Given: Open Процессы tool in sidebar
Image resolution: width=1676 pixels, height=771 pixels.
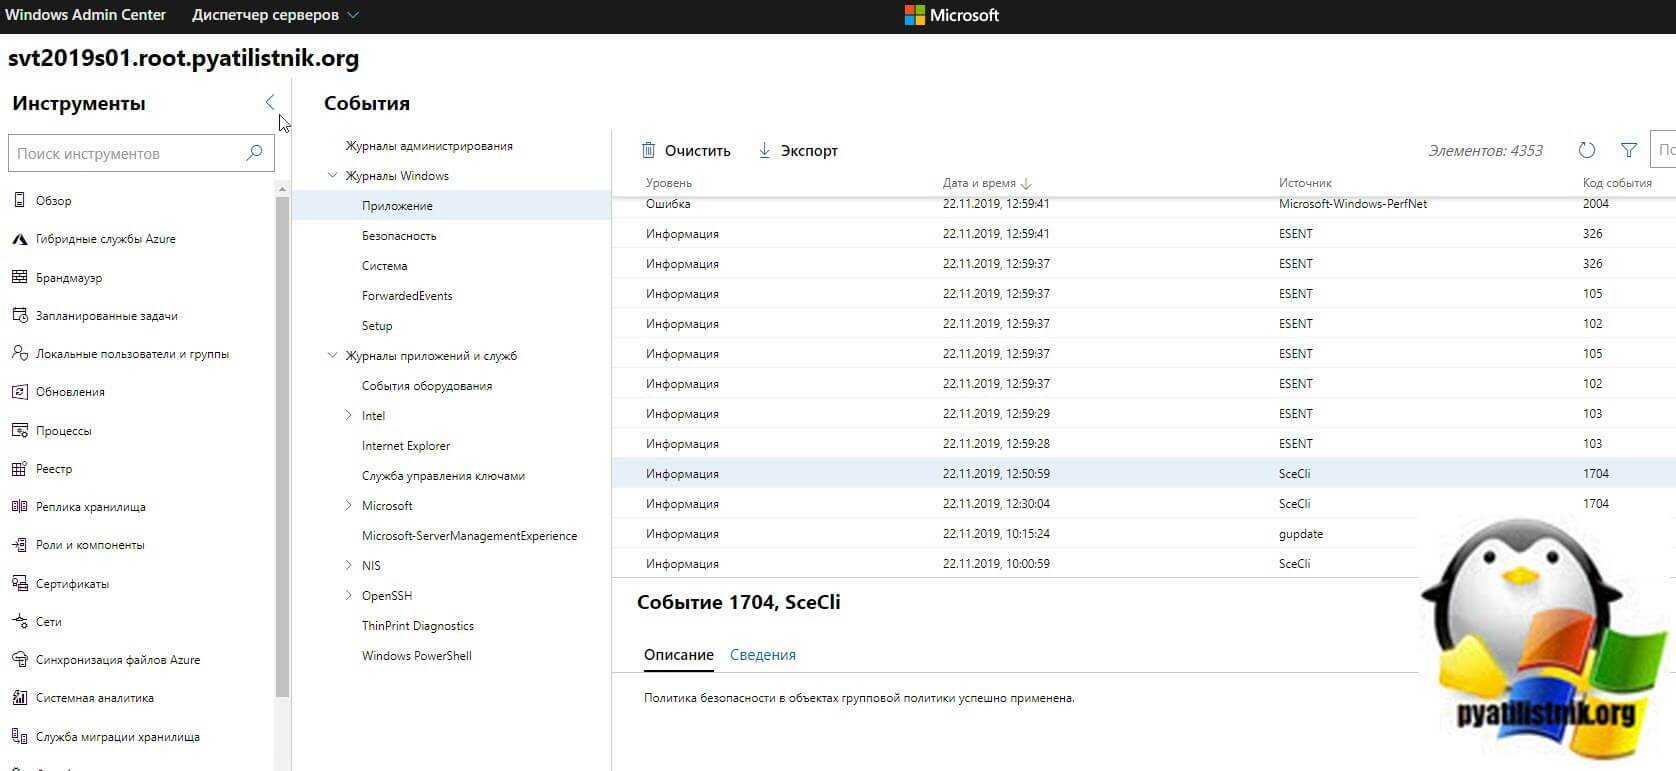Looking at the screenshot, I should tap(63, 431).
